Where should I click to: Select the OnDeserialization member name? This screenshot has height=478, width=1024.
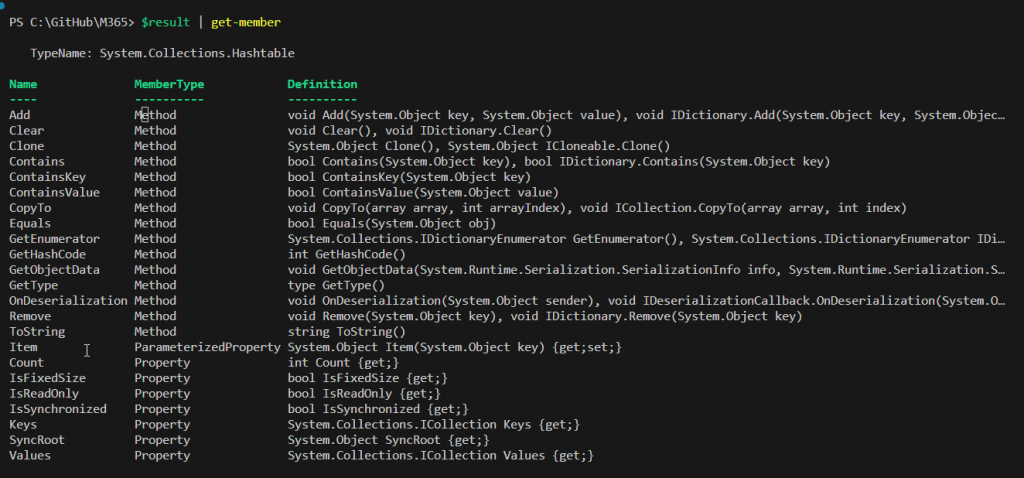(68, 301)
